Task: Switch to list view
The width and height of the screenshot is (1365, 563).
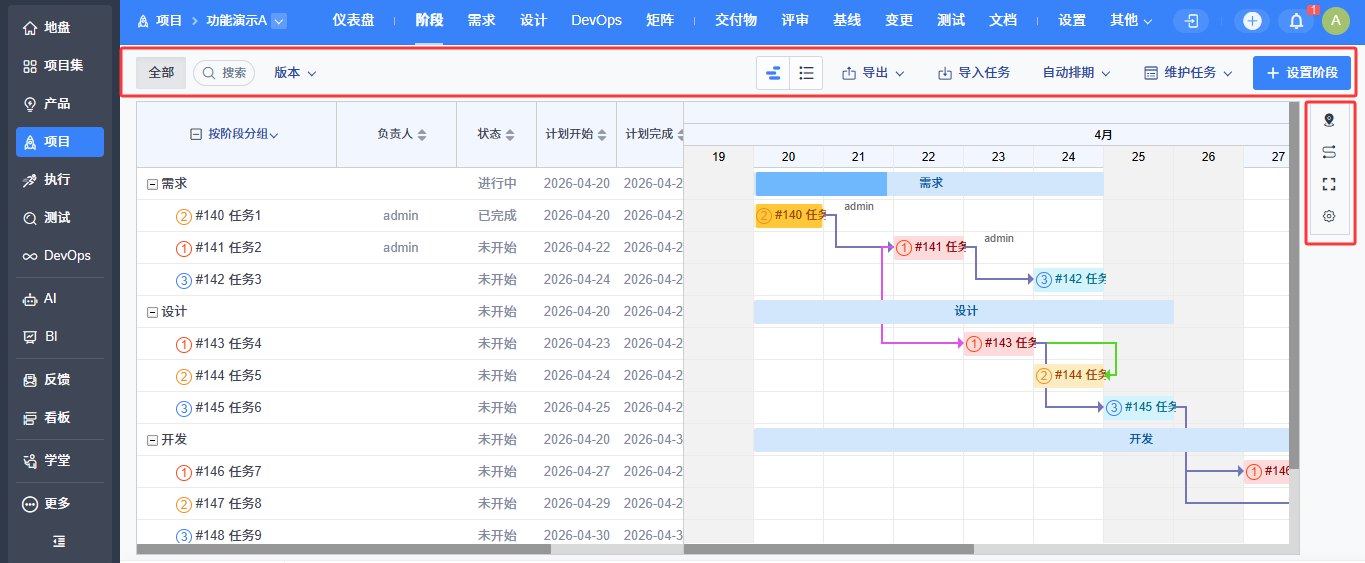Action: (x=806, y=73)
